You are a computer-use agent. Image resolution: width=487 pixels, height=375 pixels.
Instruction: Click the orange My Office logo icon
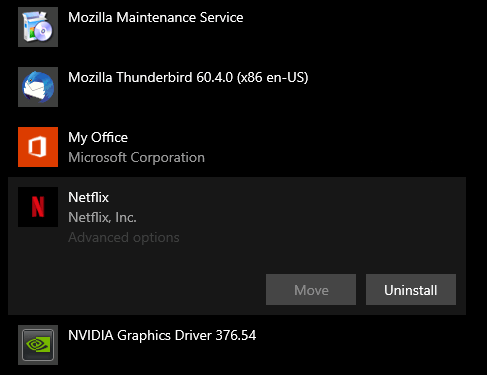[x=38, y=147]
